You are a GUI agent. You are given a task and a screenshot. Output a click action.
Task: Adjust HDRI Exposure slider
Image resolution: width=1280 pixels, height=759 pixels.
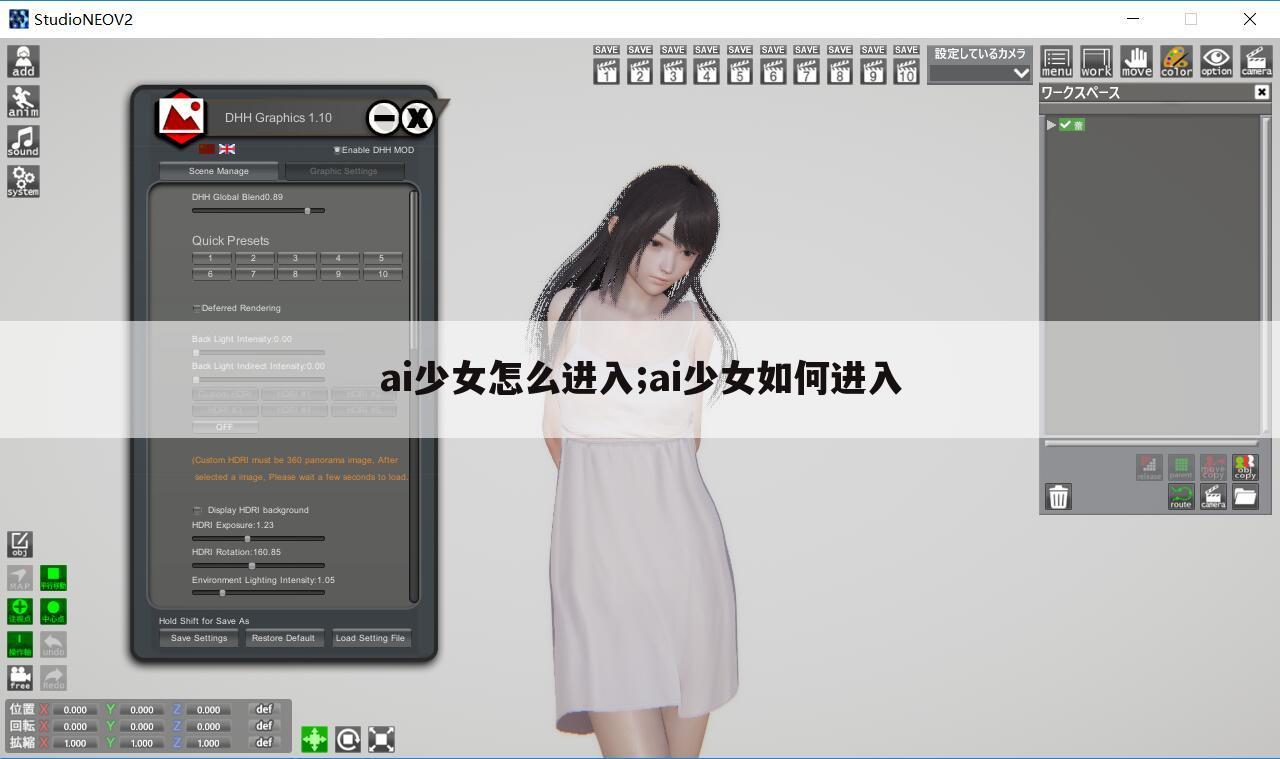click(258, 539)
